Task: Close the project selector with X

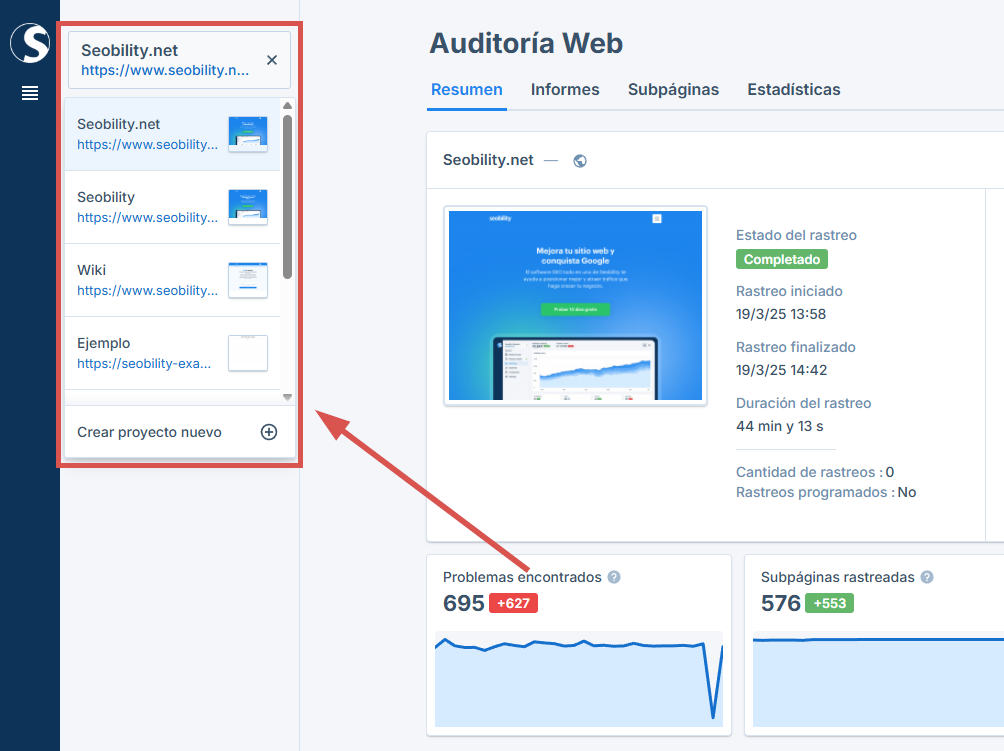Action: [x=272, y=60]
